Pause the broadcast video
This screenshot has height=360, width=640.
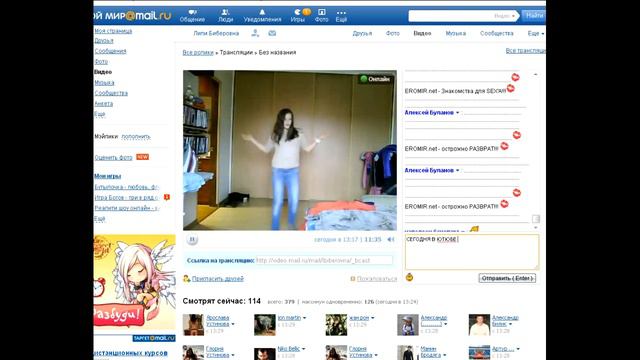(x=192, y=240)
